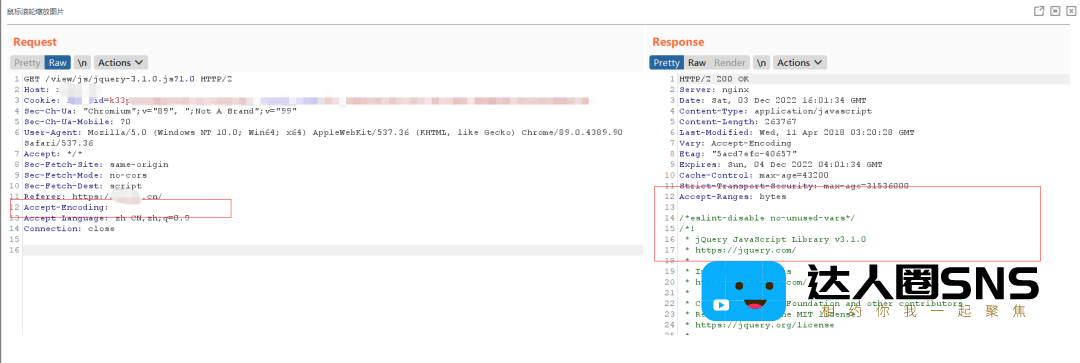This screenshot has height=363, width=1080.
Task: Expand the Response Actions dropdown
Action: pos(800,63)
